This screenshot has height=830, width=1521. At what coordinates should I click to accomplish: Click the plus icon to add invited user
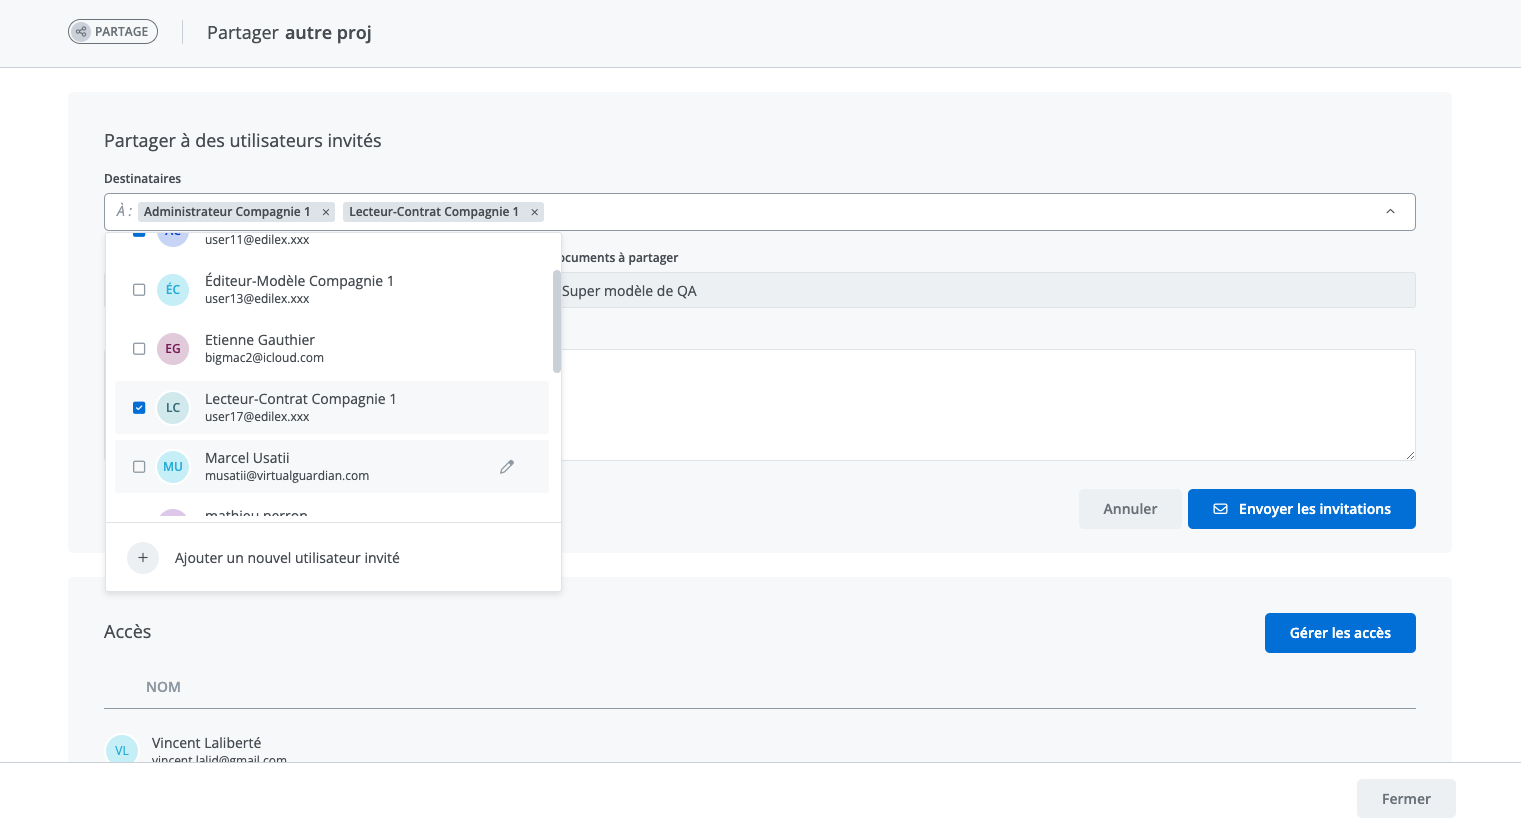(143, 558)
